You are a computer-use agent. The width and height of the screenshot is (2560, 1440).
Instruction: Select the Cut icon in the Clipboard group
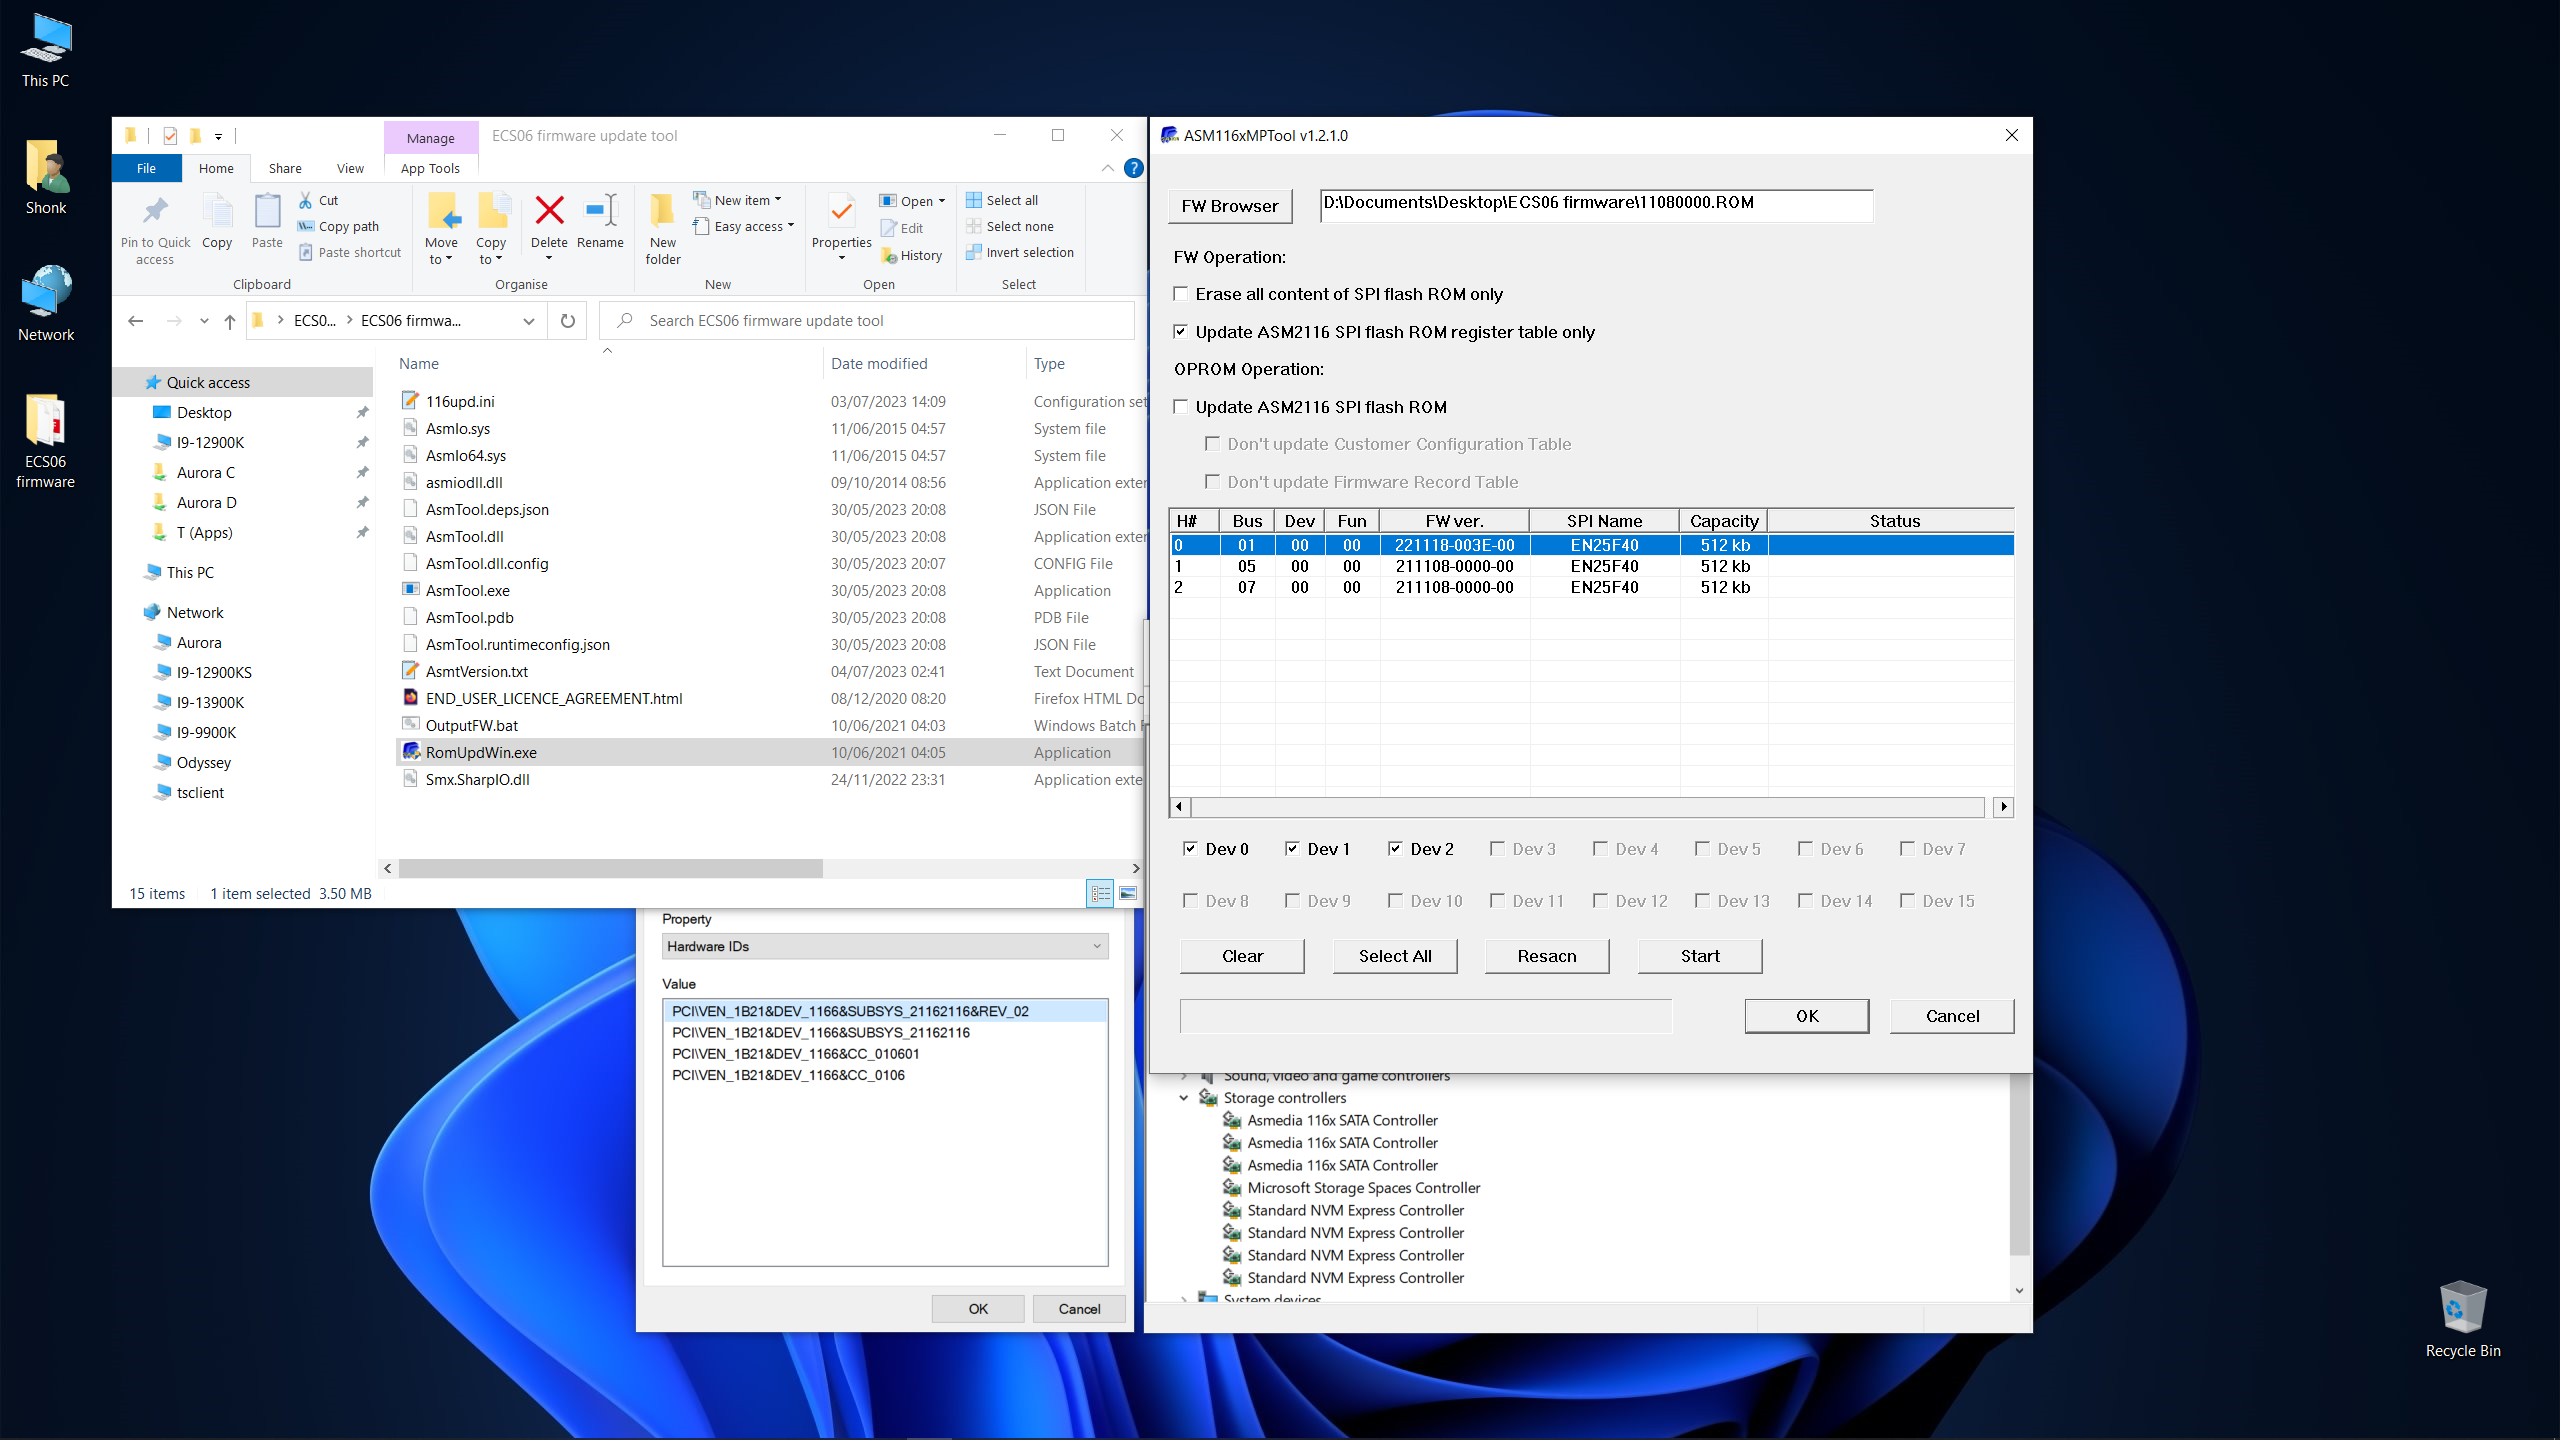[x=305, y=200]
